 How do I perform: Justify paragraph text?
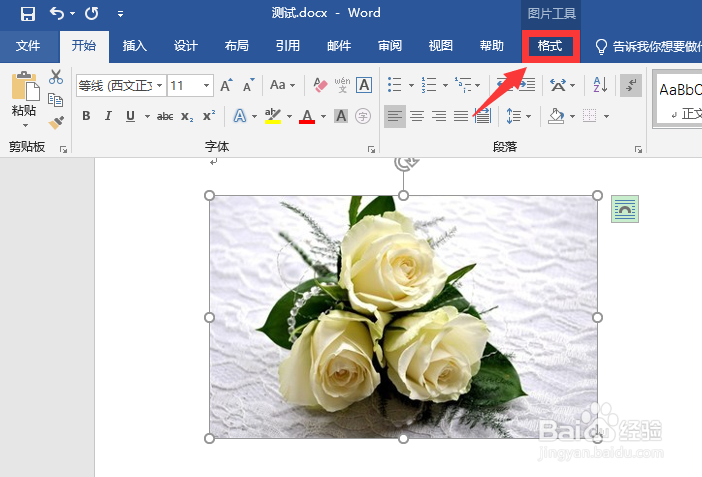(461, 116)
